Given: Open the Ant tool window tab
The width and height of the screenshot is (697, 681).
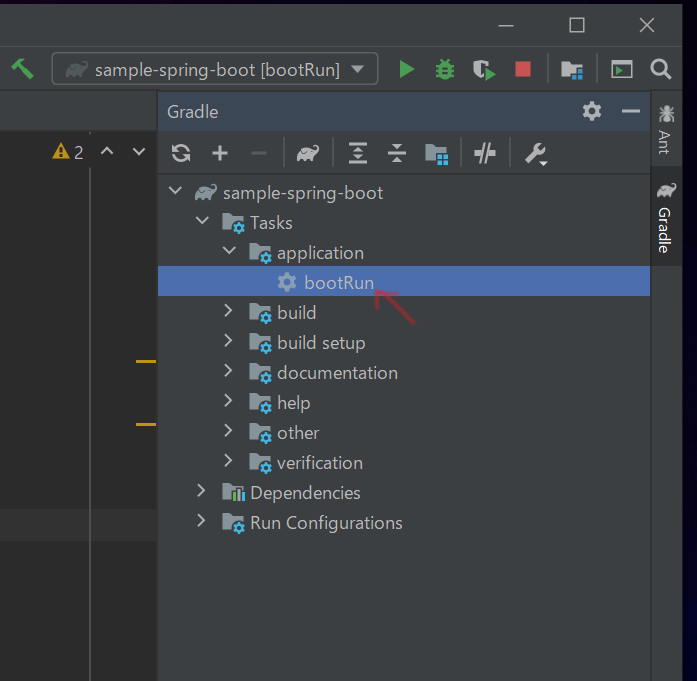Looking at the screenshot, I should pyautogui.click(x=666, y=129).
